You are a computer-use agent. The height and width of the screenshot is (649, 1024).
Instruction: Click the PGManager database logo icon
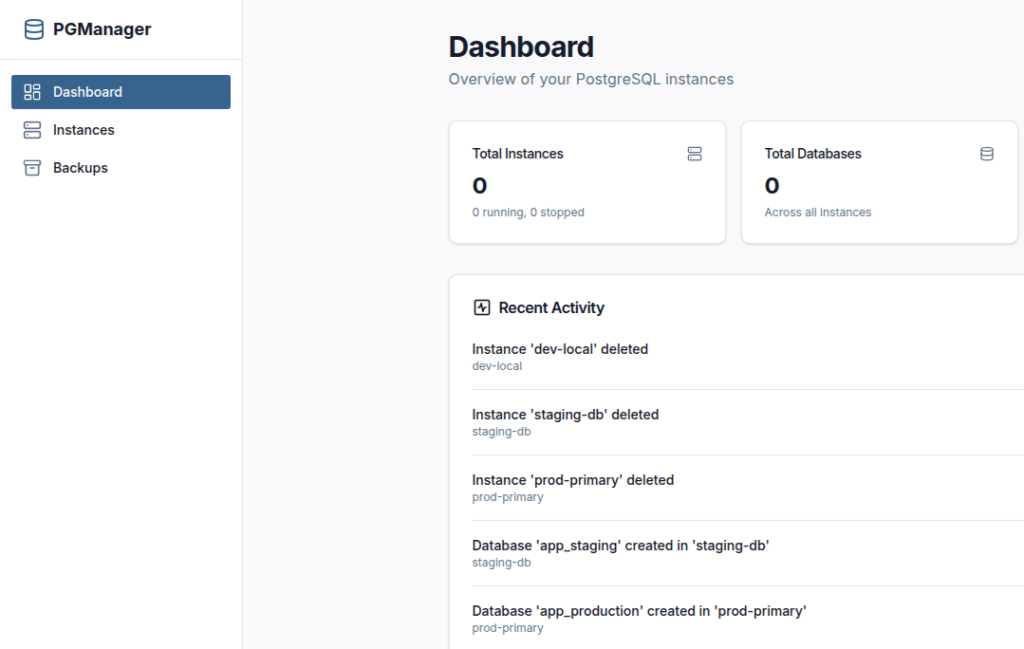[34, 29]
